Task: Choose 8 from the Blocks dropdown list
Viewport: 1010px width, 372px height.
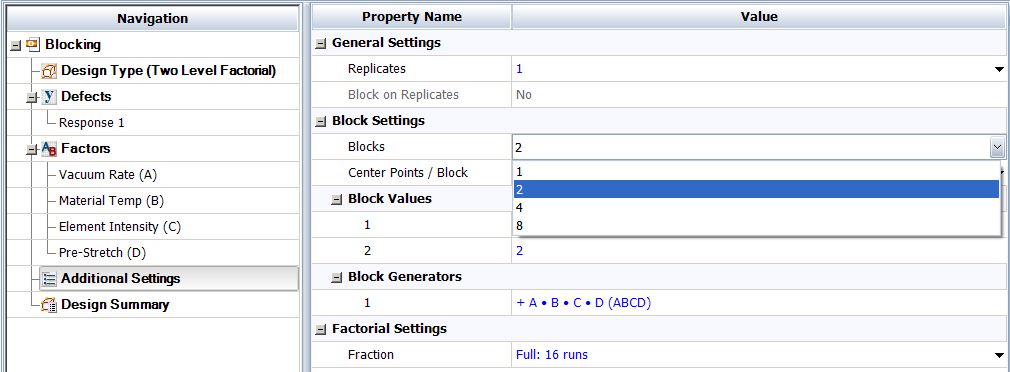Action: 756,225
